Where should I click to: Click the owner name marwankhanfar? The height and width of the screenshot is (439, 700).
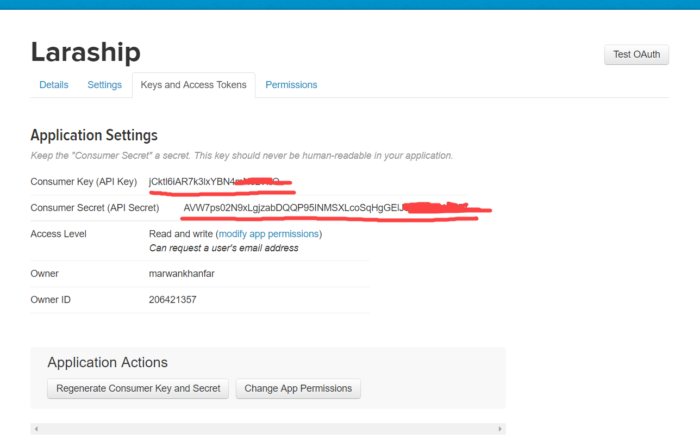click(181, 273)
